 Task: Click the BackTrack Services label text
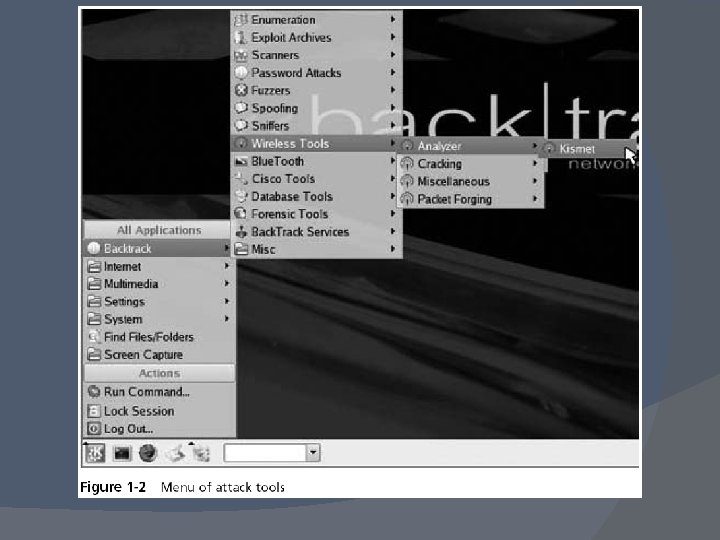coord(300,232)
